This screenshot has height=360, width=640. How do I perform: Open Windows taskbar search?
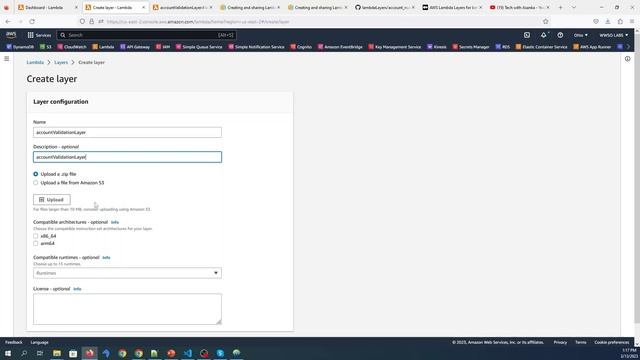click(24, 353)
